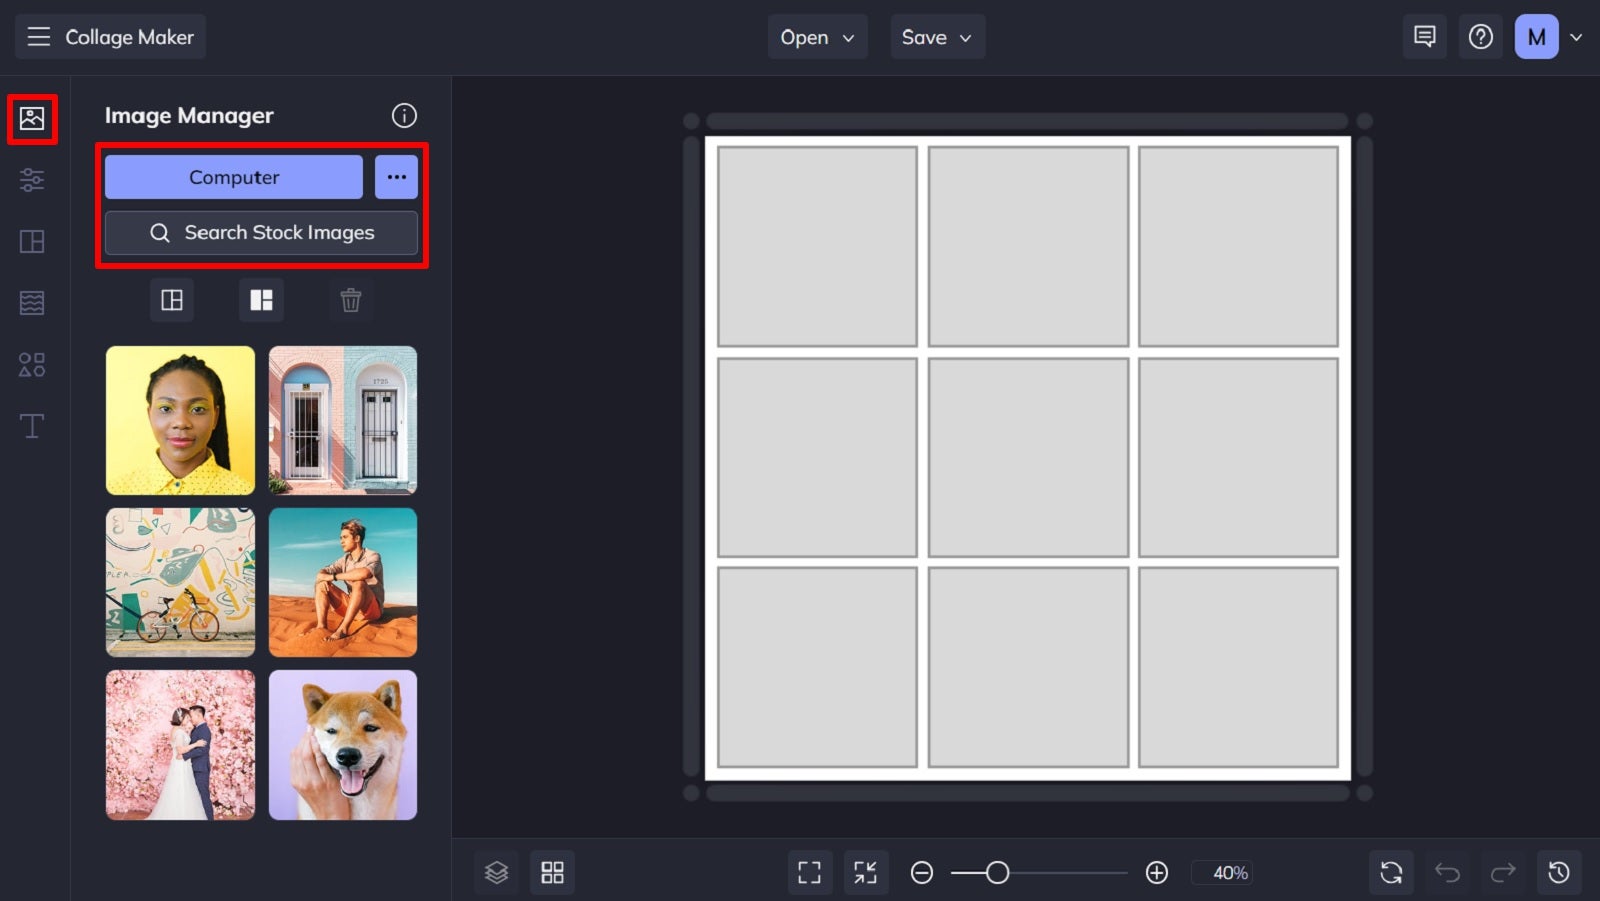Click the layers icon in the bottom toolbar
The height and width of the screenshot is (901, 1600).
[497, 872]
